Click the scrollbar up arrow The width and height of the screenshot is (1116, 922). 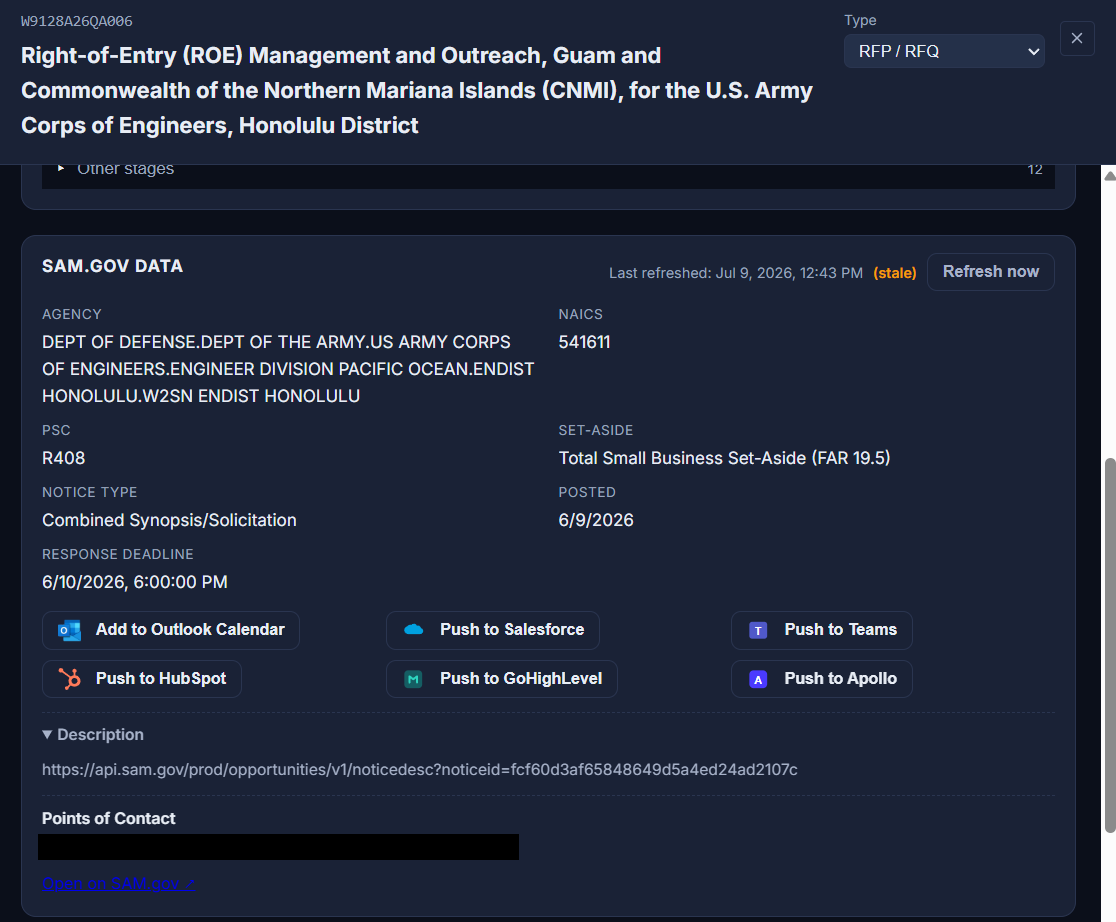(1110, 176)
